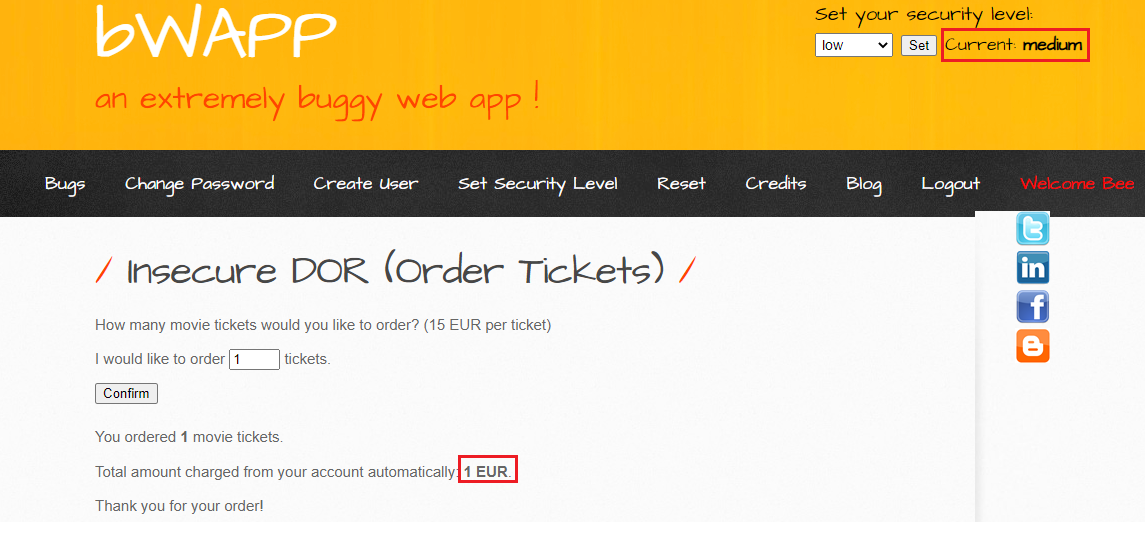Click the 'Set your security level:' label

point(924,15)
